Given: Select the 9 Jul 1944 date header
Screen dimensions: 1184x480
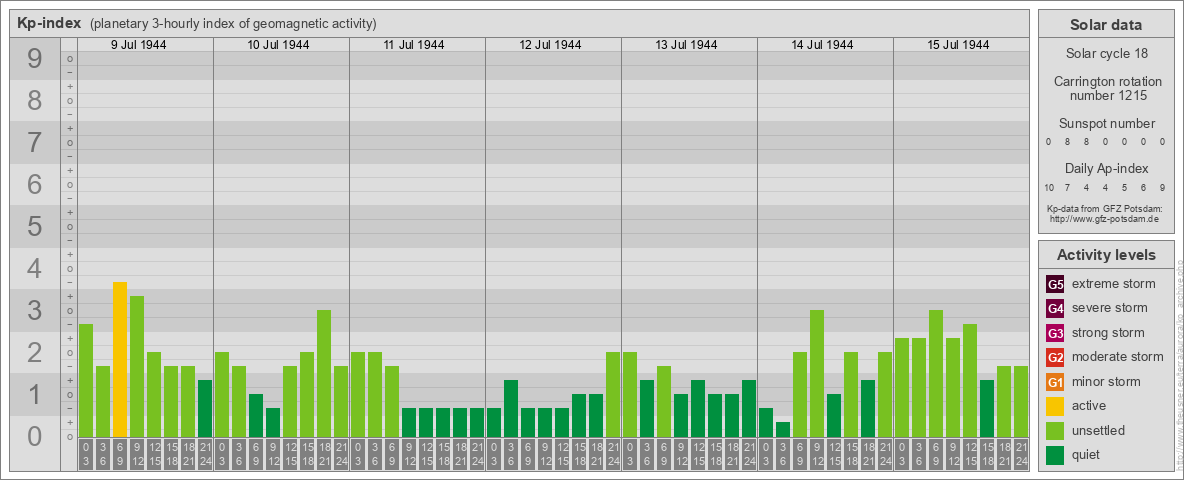Looking at the screenshot, I should tap(138, 45).
